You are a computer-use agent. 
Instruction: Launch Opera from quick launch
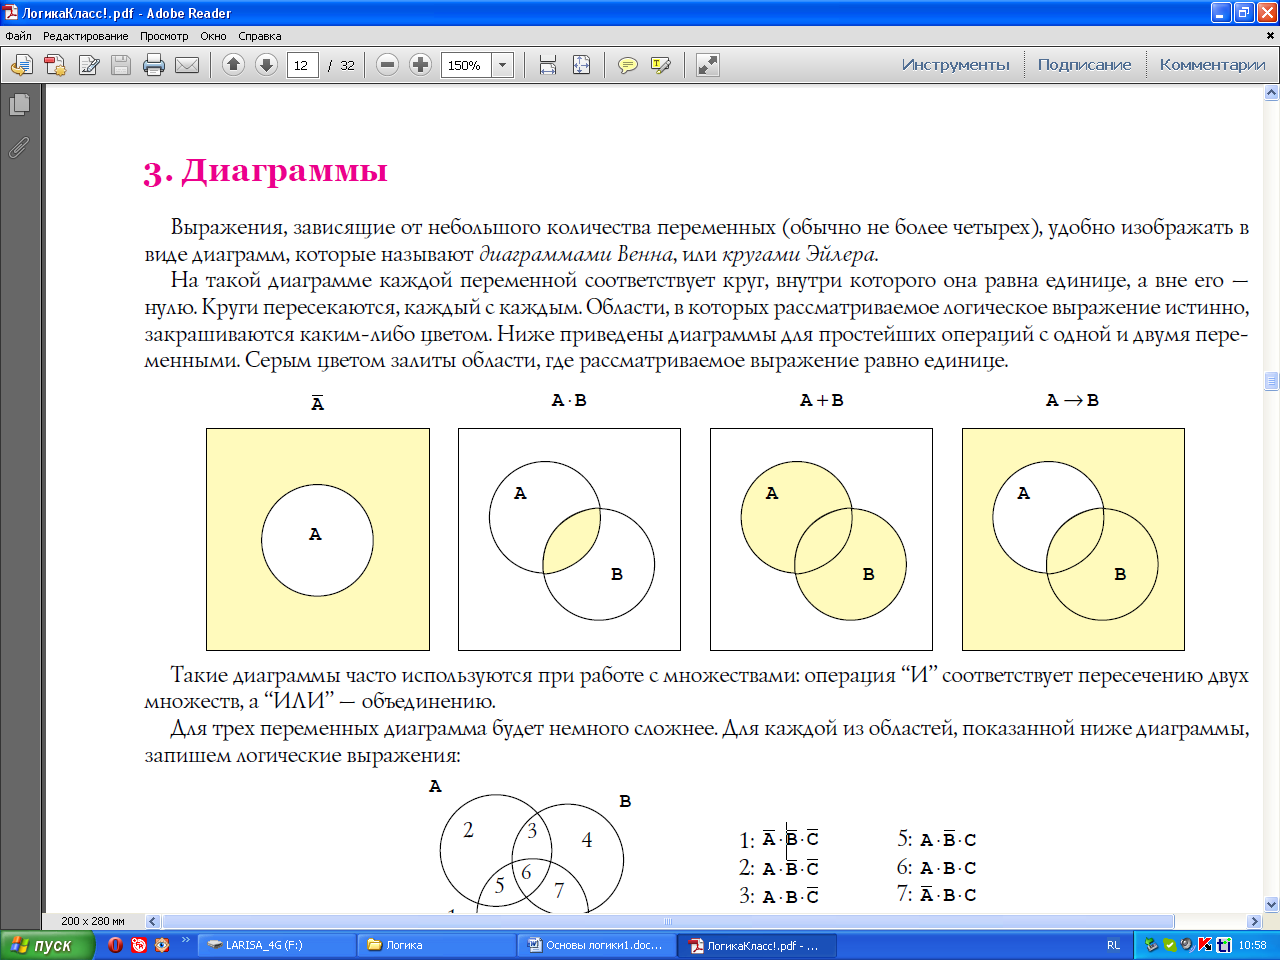pyautogui.click(x=115, y=945)
